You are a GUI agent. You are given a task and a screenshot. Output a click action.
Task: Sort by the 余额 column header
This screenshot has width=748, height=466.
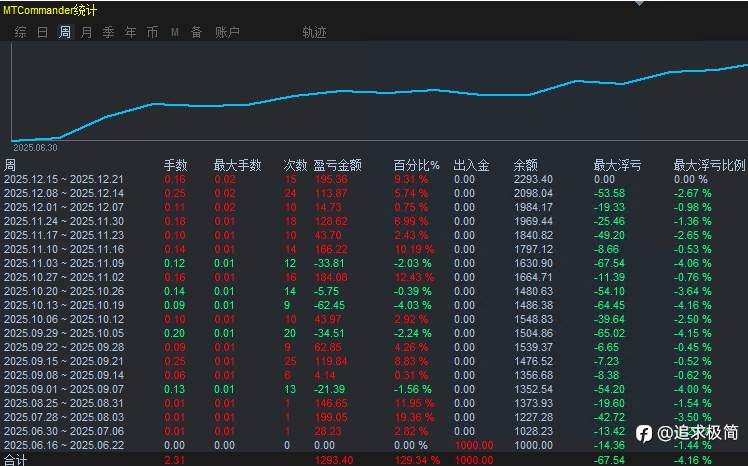click(x=526, y=165)
